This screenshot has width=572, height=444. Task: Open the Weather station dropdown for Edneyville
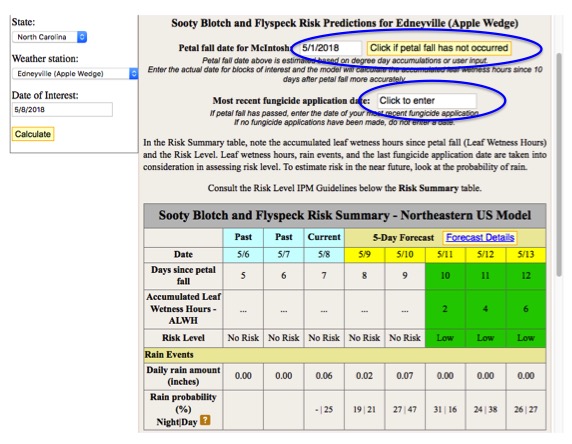tap(75, 73)
